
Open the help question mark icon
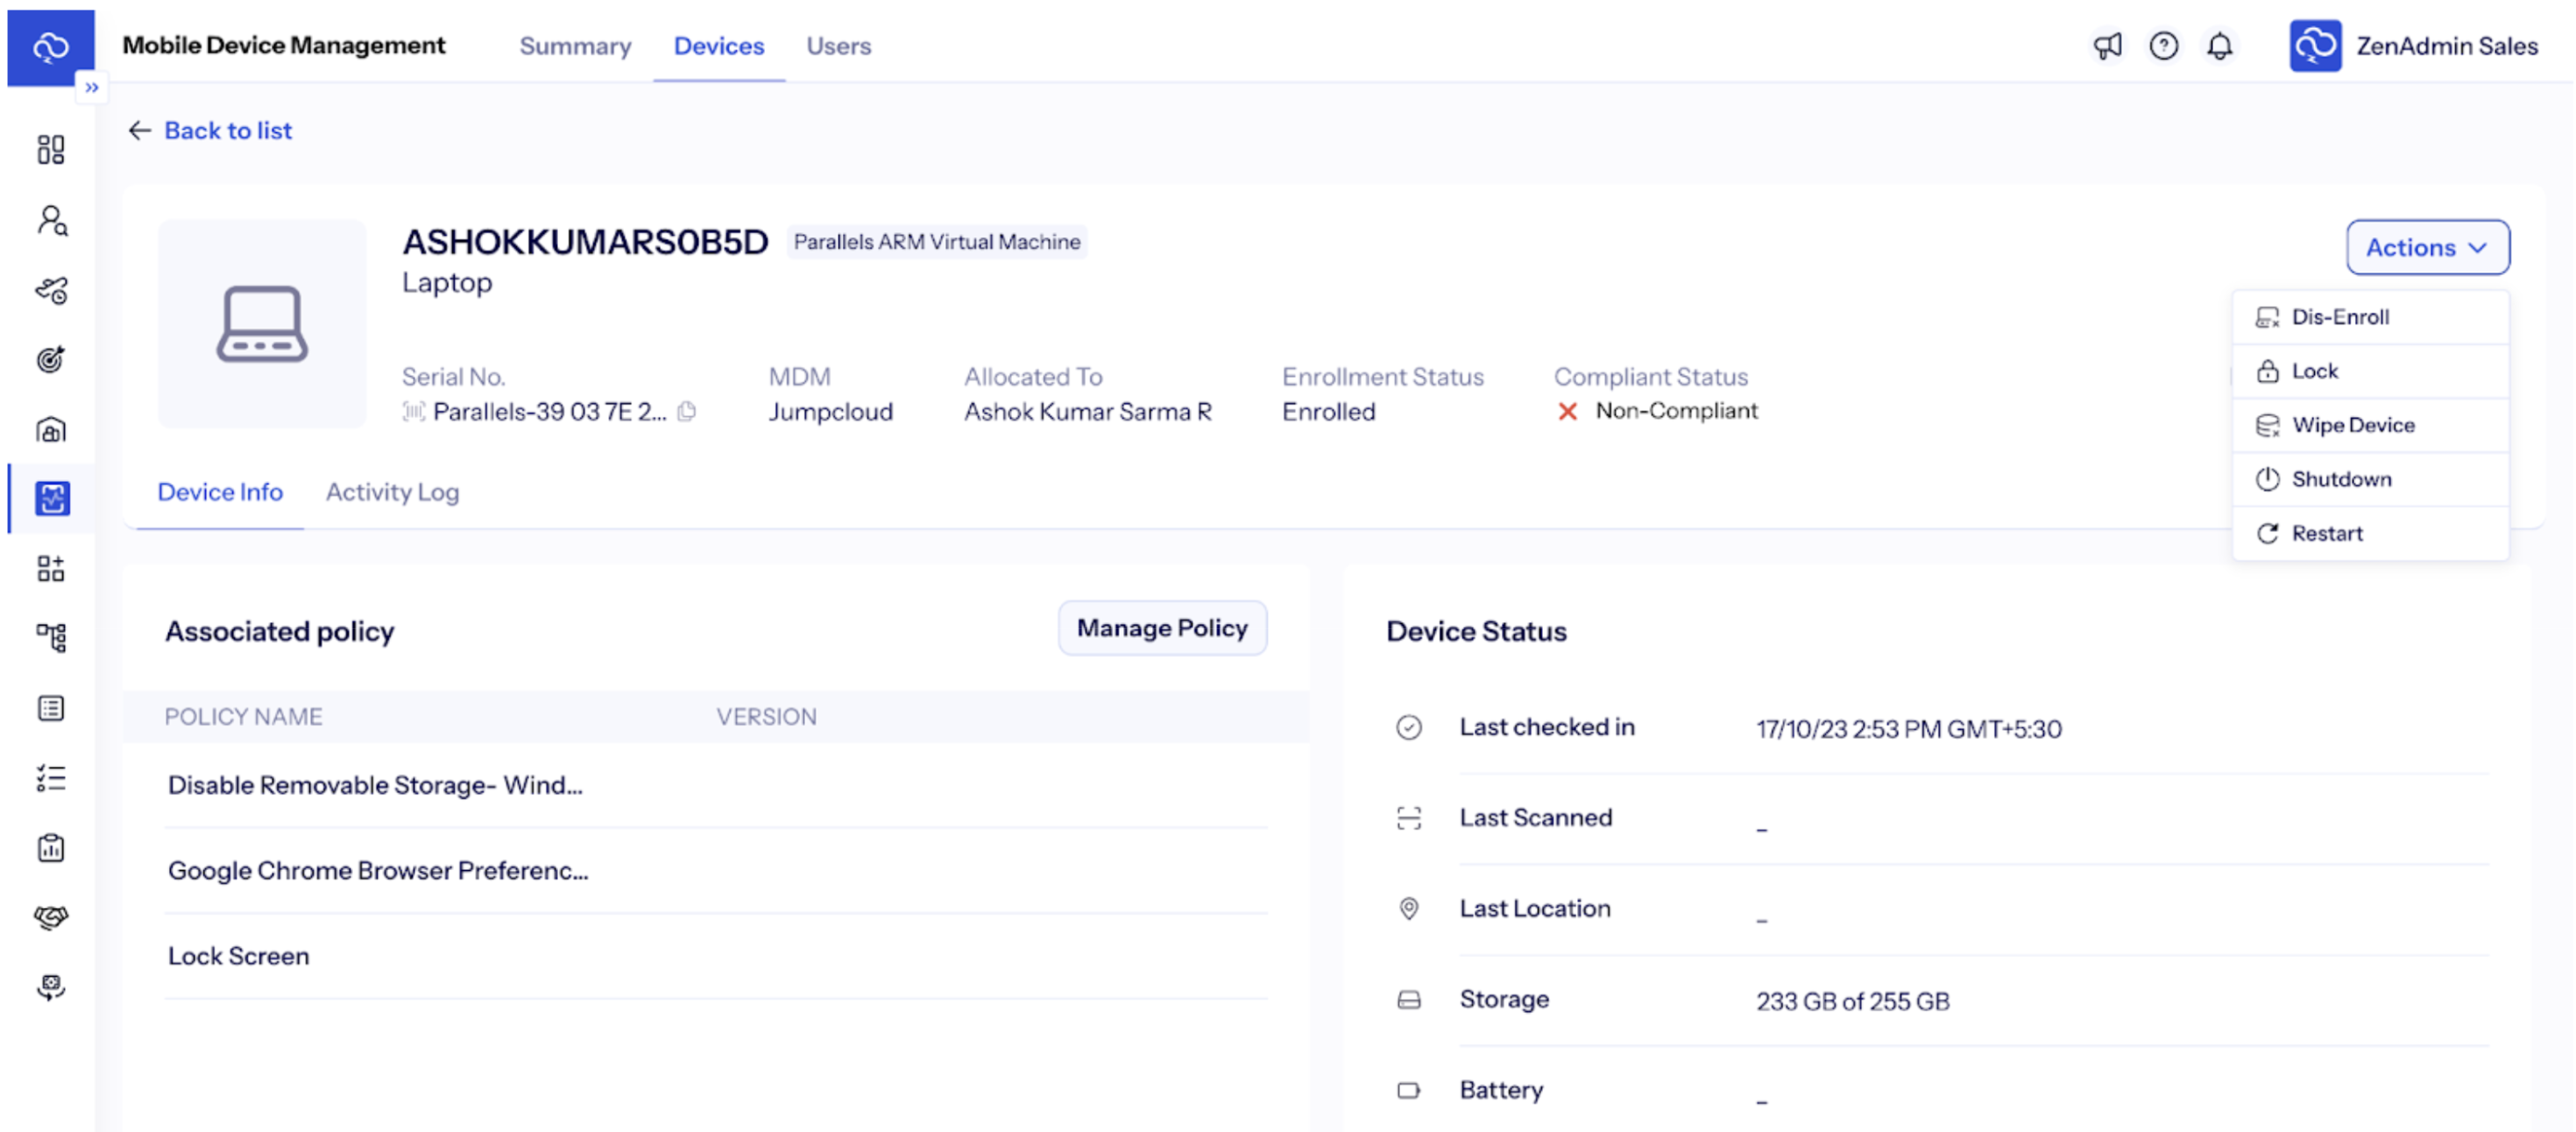point(2164,46)
